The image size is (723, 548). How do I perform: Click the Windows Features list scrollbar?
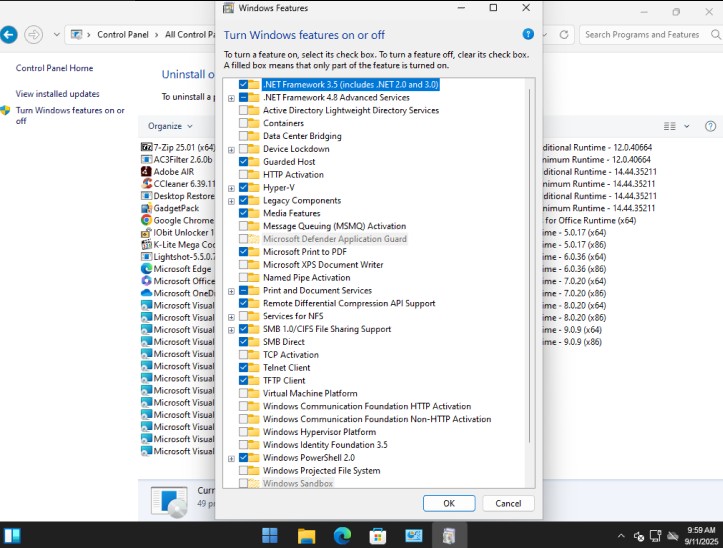point(530,265)
